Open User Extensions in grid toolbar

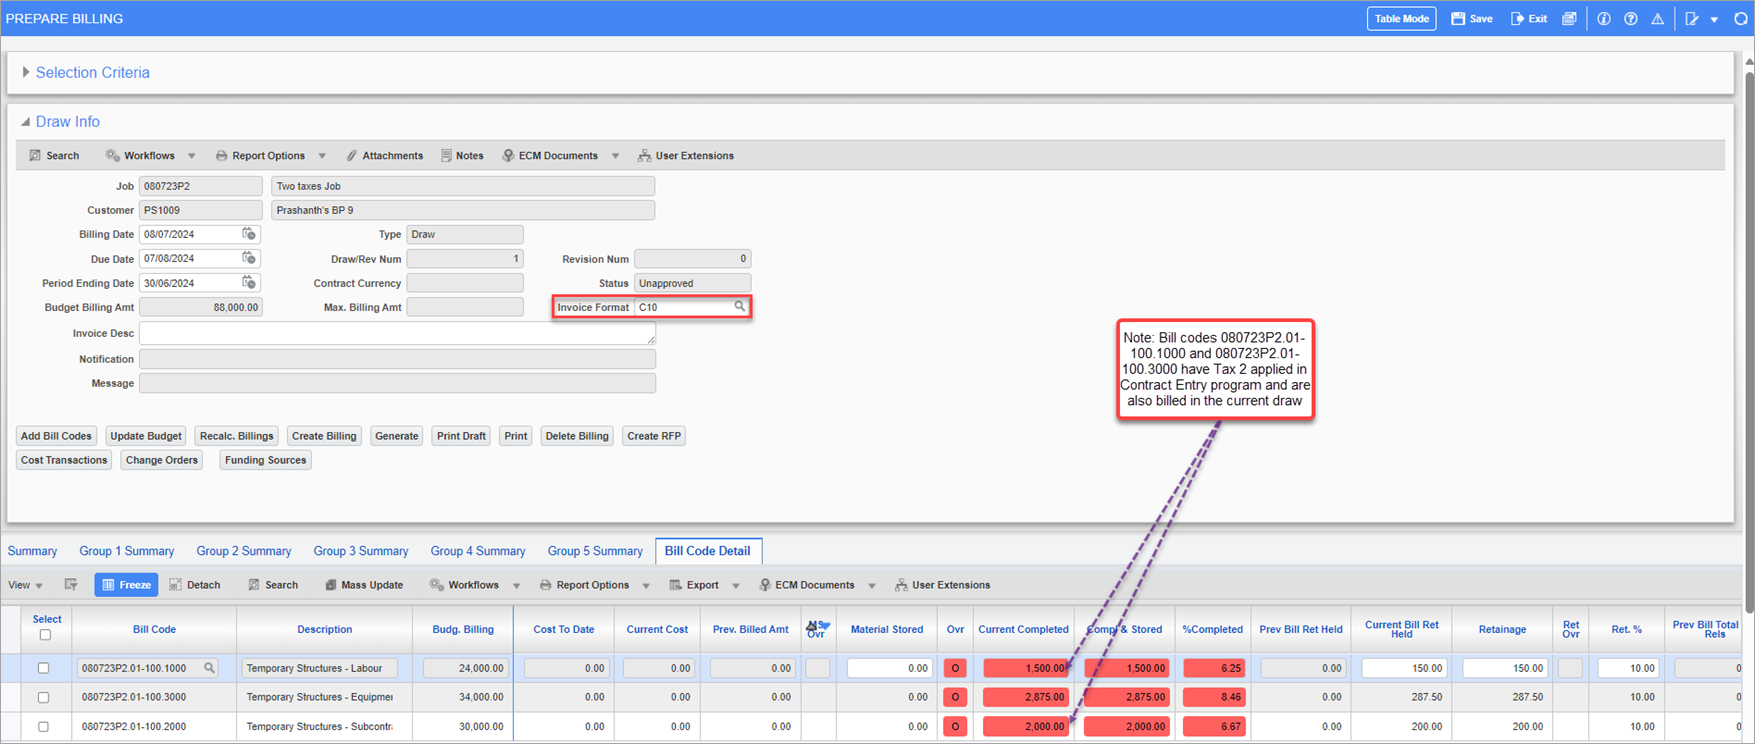tap(942, 585)
